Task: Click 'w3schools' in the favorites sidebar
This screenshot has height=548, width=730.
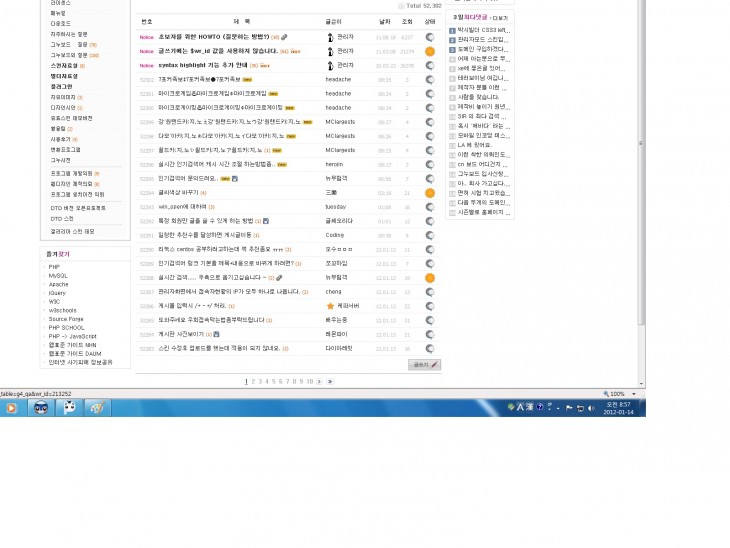Action: (62, 311)
